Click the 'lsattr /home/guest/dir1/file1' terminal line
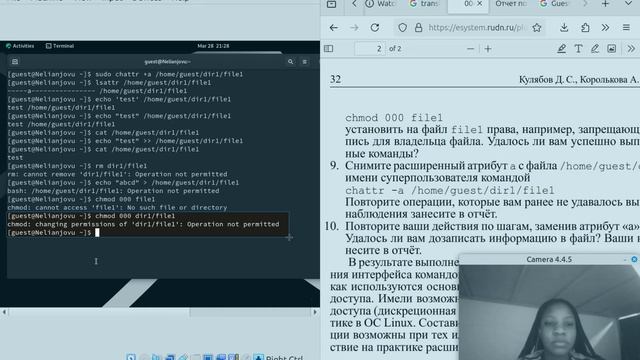The image size is (640, 360). (109, 82)
